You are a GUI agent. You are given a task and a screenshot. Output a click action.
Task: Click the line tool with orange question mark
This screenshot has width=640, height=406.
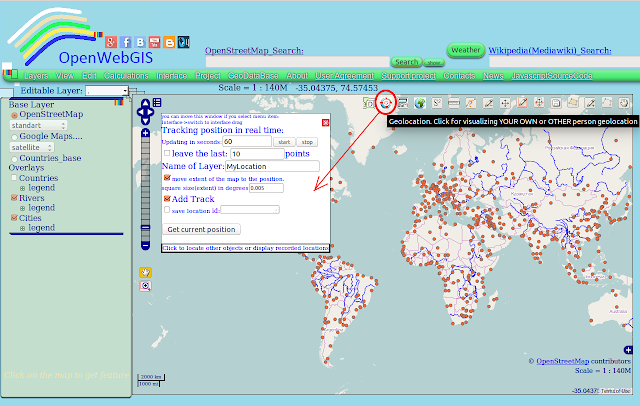click(x=471, y=103)
